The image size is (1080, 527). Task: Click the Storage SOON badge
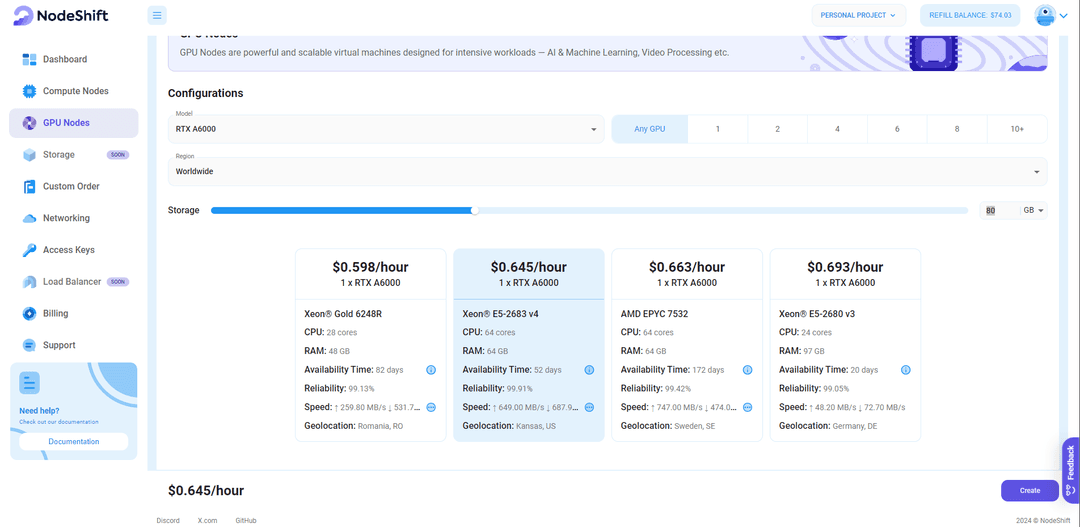[x=118, y=155]
